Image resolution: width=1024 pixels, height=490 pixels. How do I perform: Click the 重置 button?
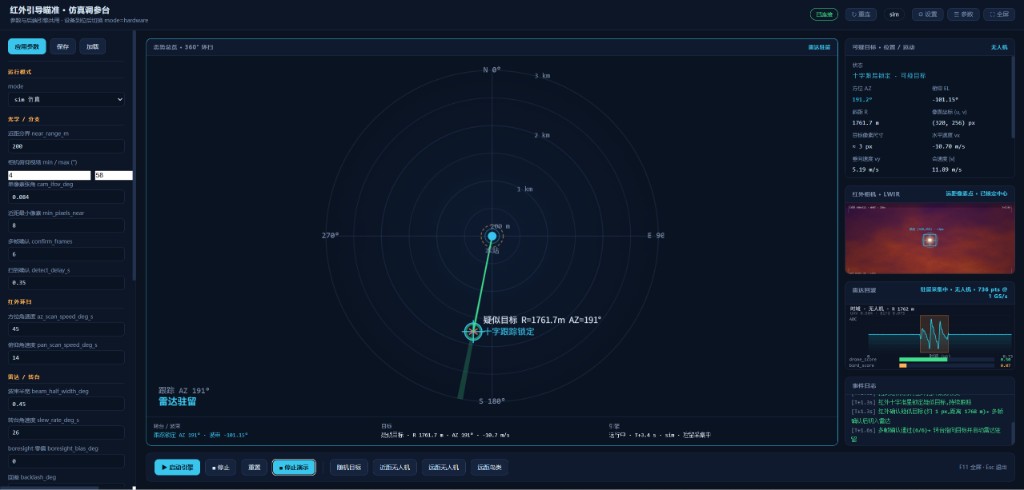click(255, 467)
